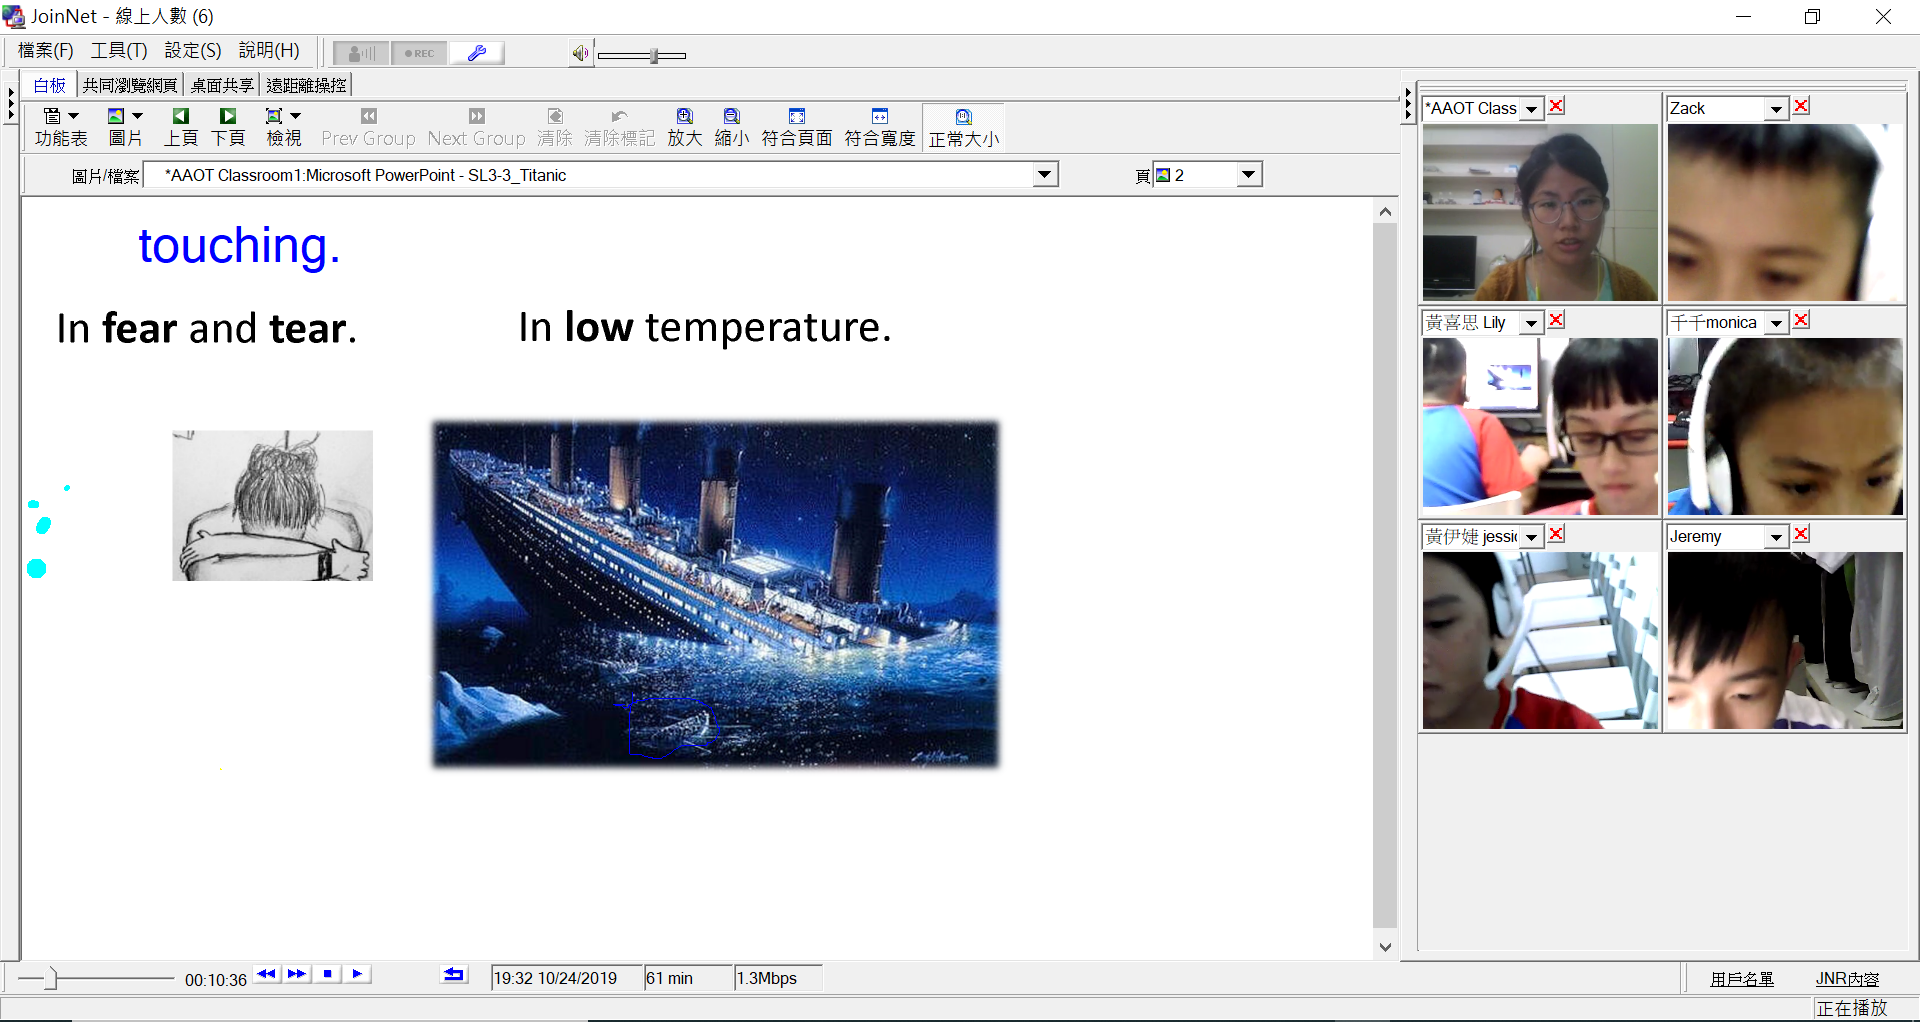Click the whiteboard scroll up arrow
This screenshot has height=1022, width=1920.
(1385, 211)
